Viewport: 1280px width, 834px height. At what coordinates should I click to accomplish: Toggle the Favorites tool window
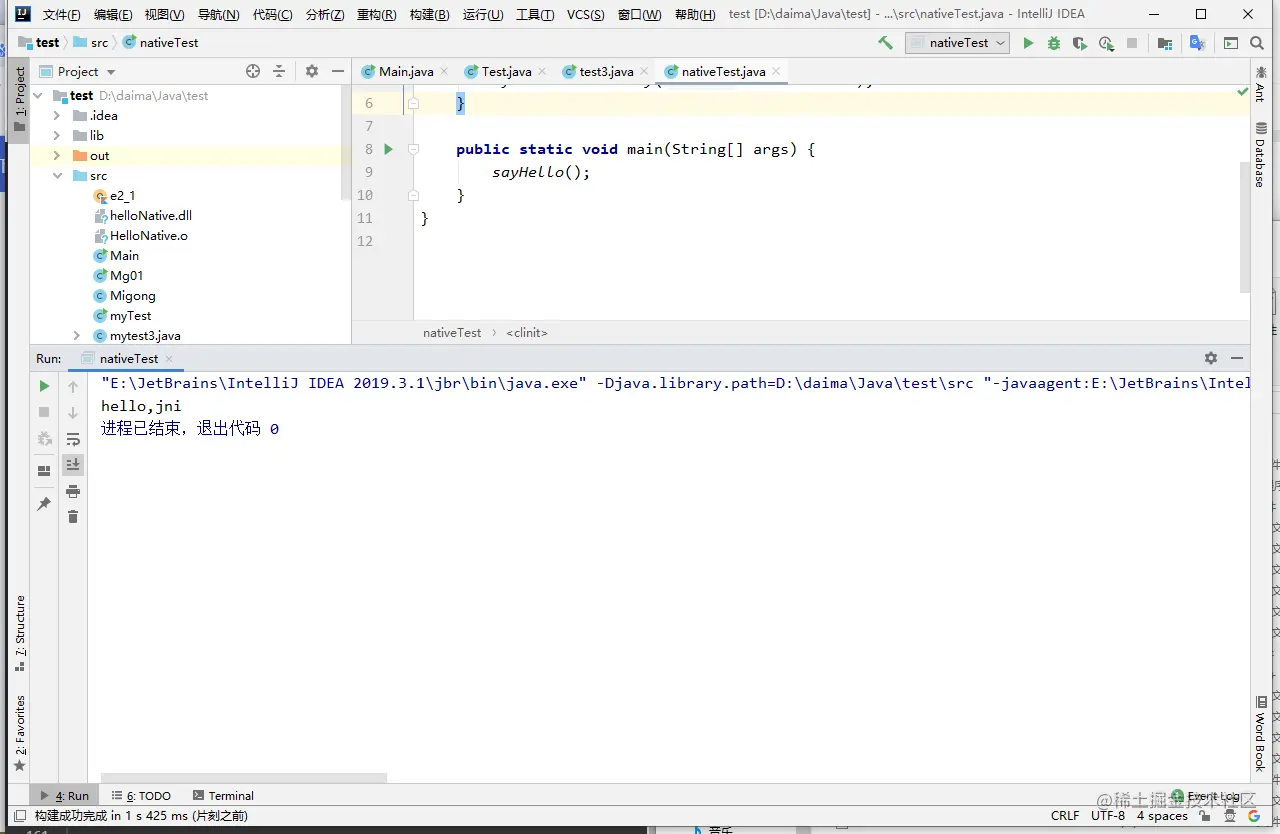19,733
